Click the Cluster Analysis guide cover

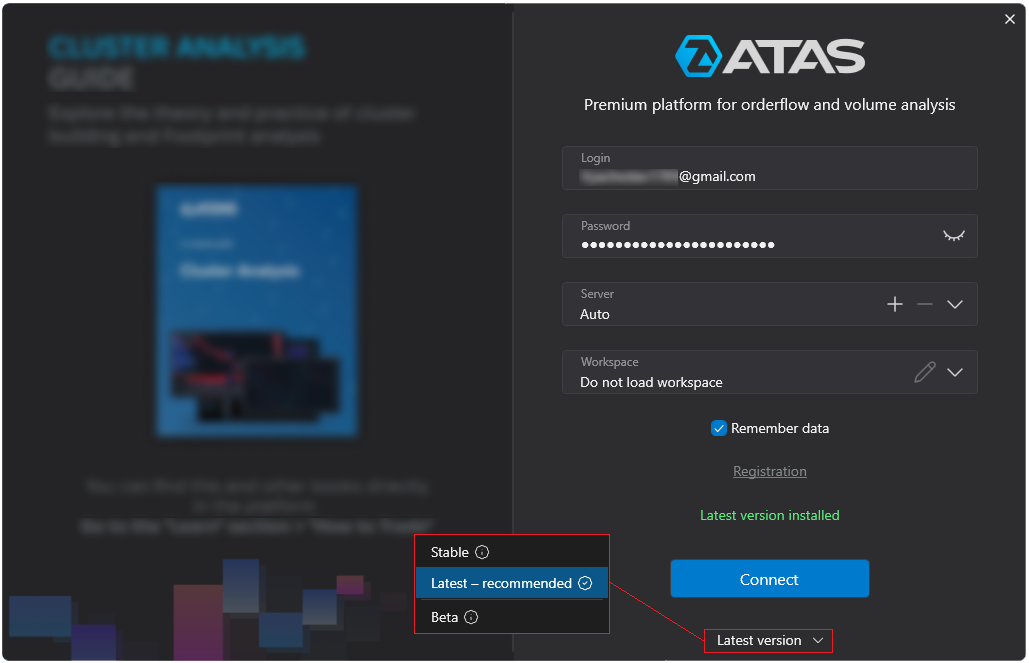pyautogui.click(x=257, y=310)
